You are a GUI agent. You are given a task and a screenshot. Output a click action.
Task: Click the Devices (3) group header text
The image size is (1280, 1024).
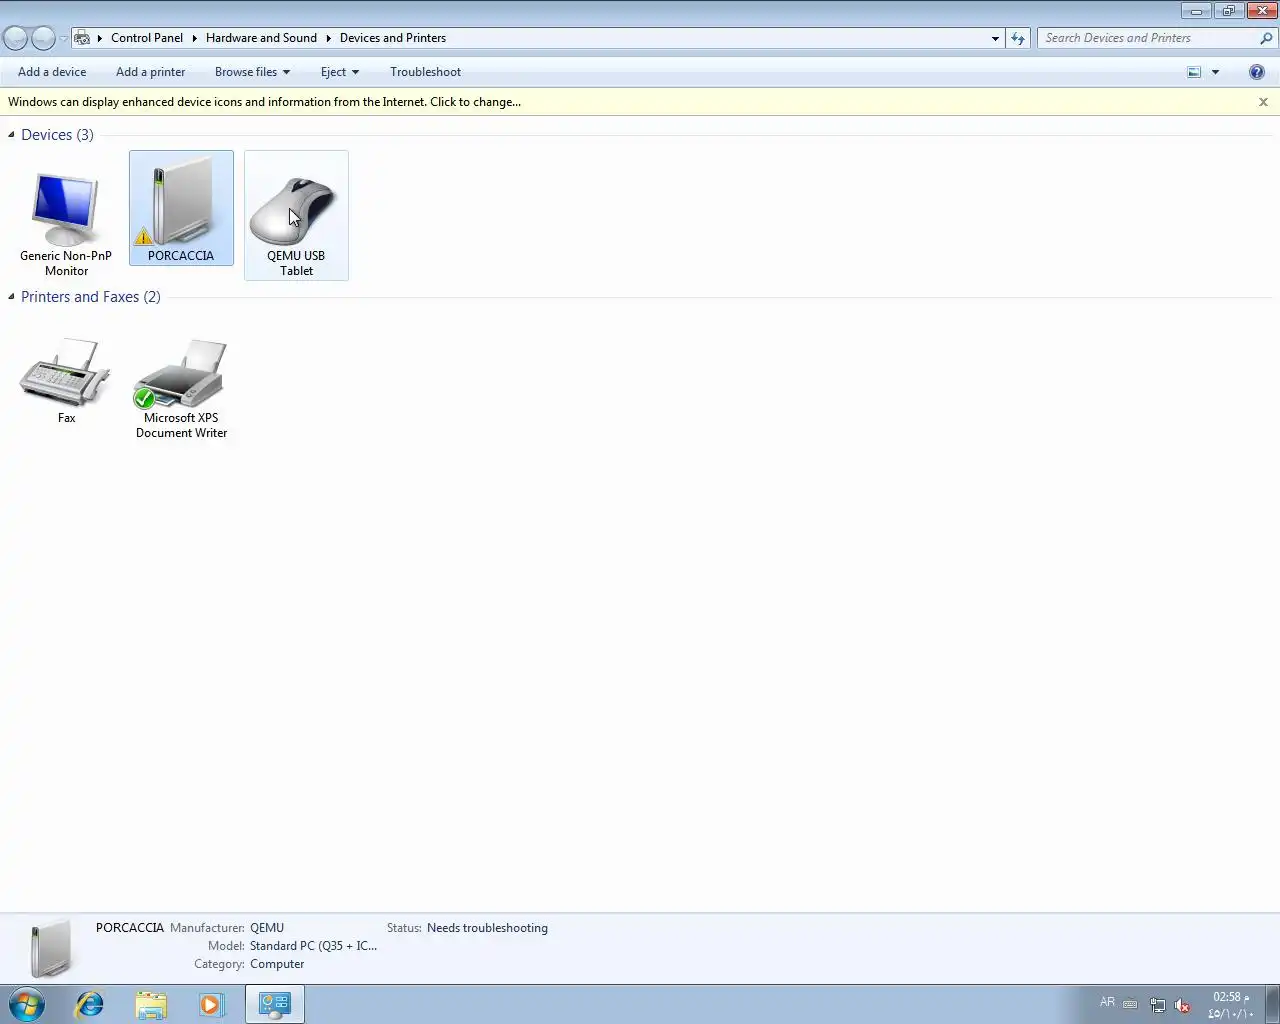(57, 135)
